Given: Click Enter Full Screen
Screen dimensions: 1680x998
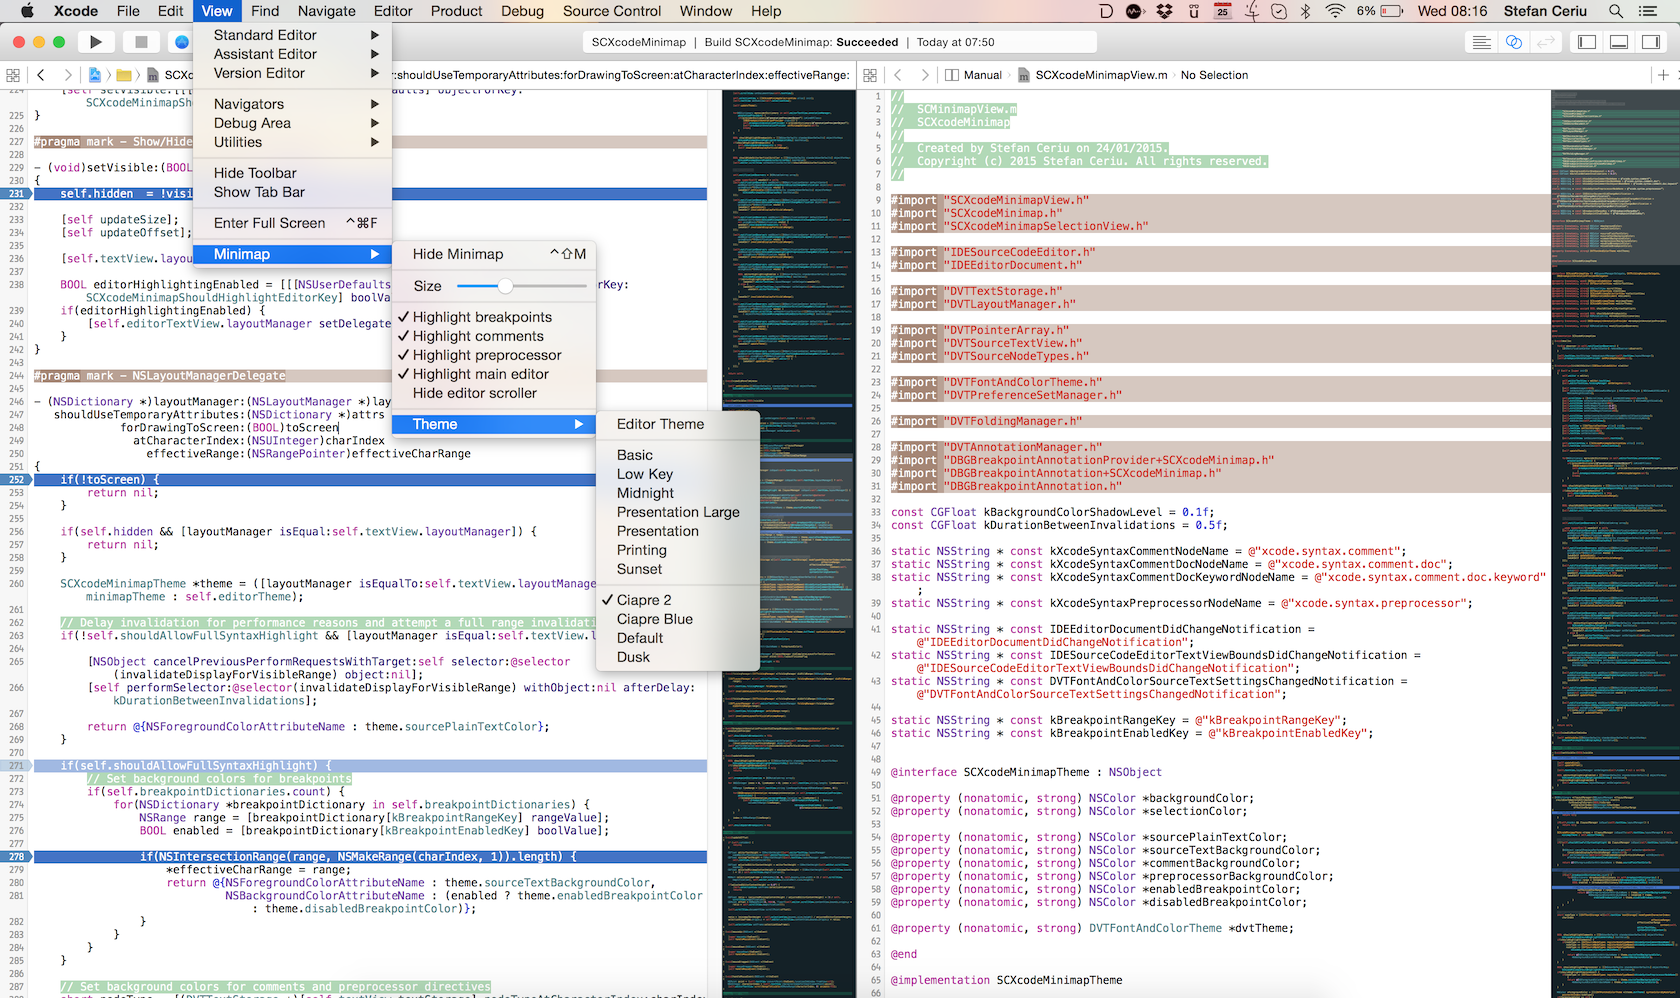Looking at the screenshot, I should [269, 223].
